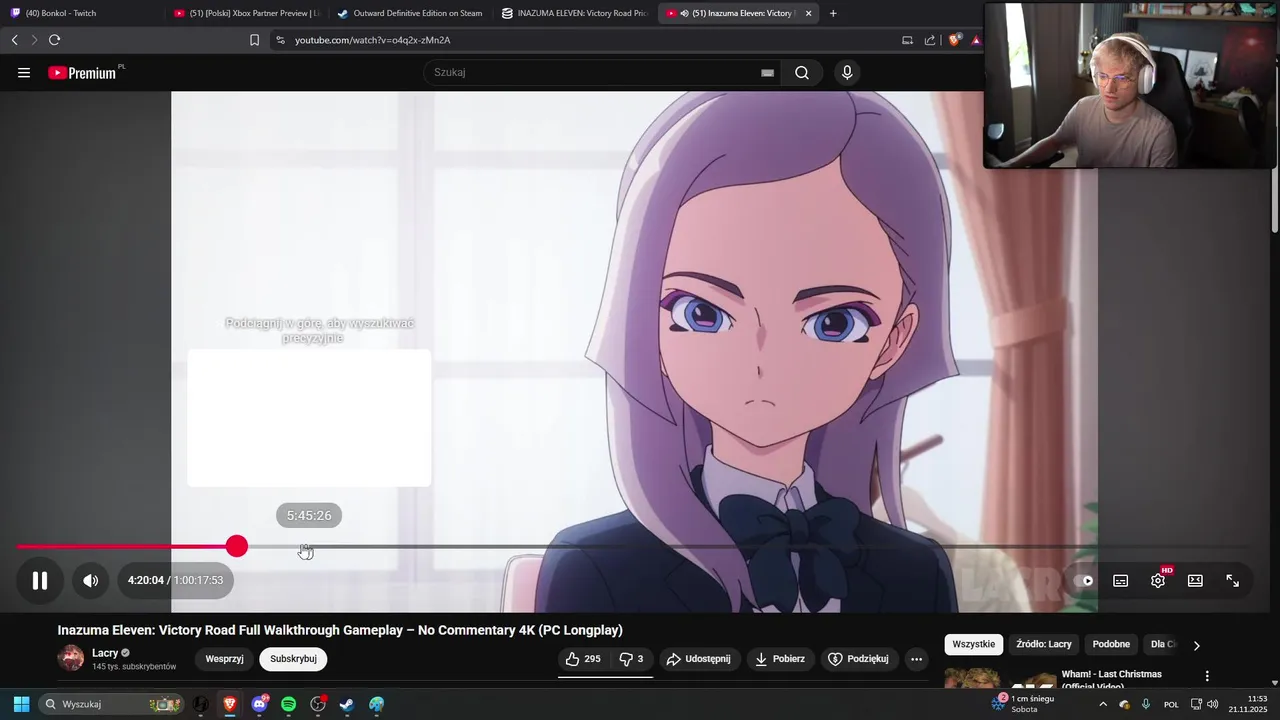Start voice search with the microphone

point(847,72)
